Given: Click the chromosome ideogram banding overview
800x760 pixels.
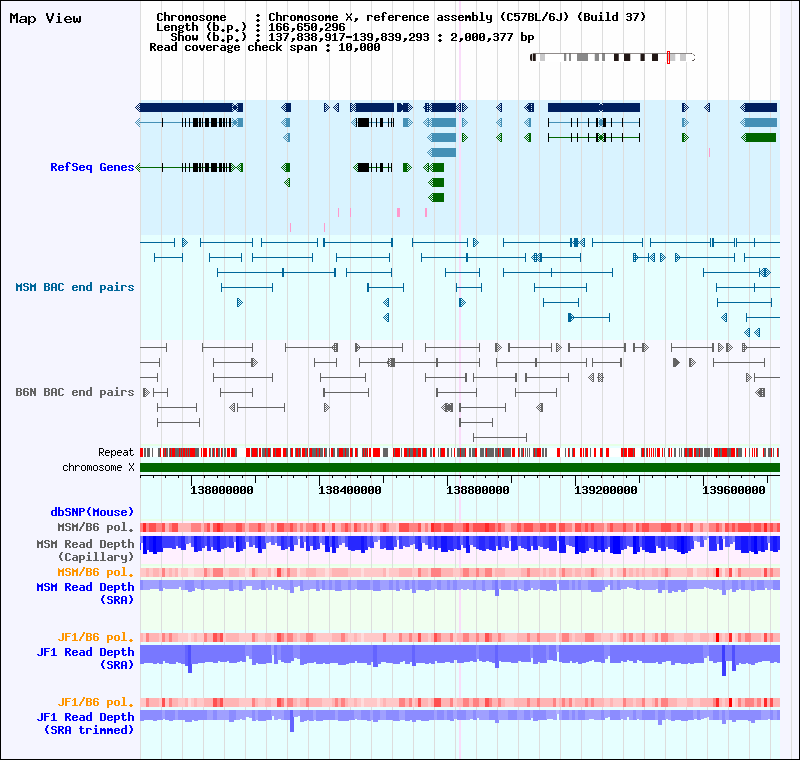Looking at the screenshot, I should point(612,58).
